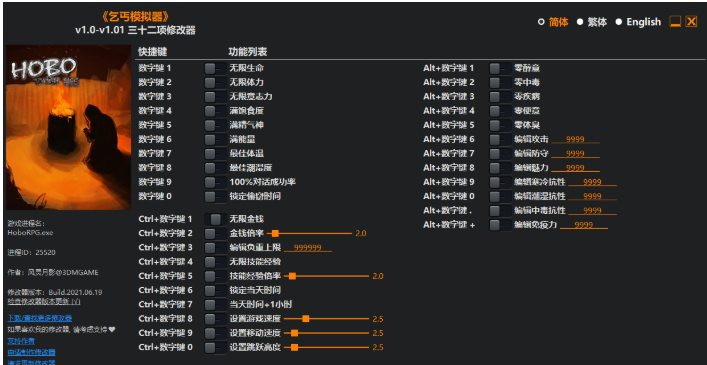Toggle 设置游戏速度 switch
Image resolution: width=707 pixels, height=365 pixels.
pyautogui.click(x=215, y=319)
